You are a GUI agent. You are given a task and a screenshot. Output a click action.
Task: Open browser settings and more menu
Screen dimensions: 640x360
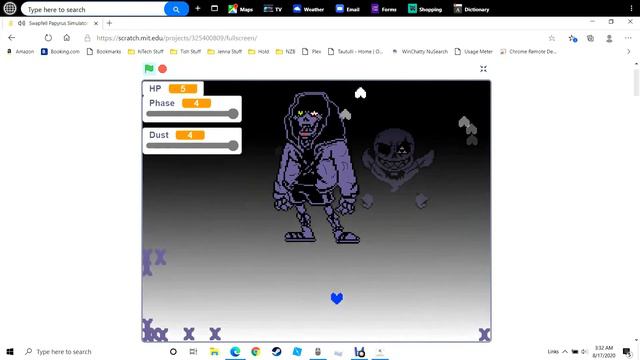pyautogui.click(x=628, y=38)
